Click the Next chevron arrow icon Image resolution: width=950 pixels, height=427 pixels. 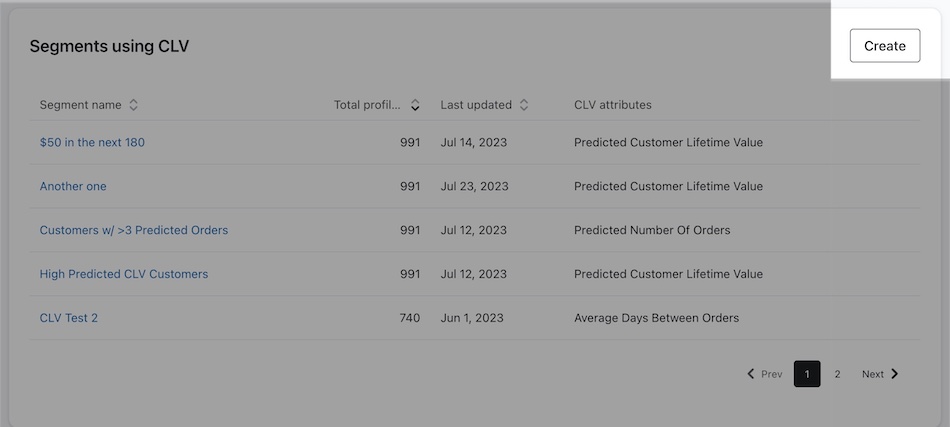[895, 374]
